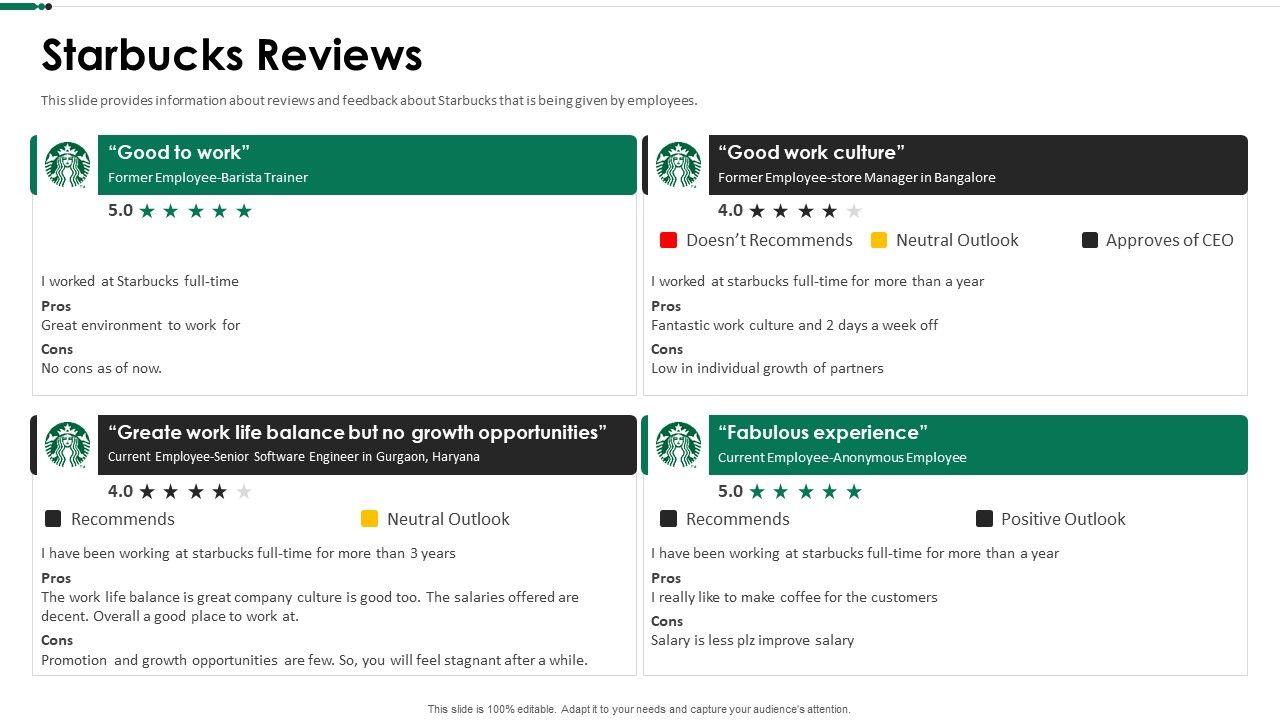Click the Pros label in the "Good work culture" review
1280x720 pixels.
point(666,306)
